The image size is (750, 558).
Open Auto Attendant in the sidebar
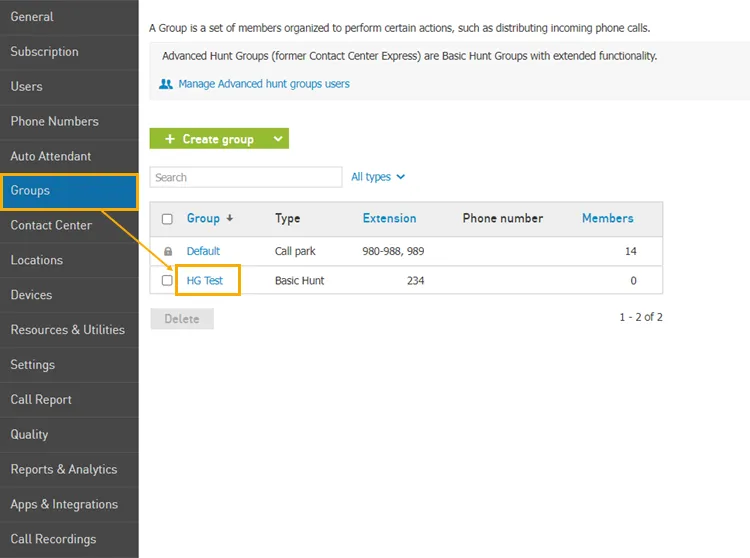(69, 156)
